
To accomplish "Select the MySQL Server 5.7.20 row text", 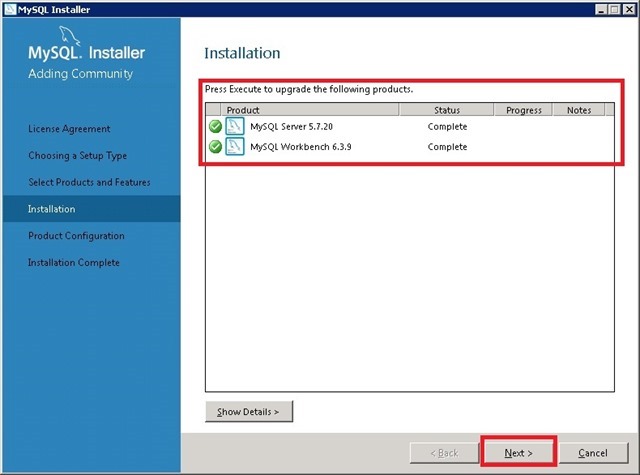I will point(291,127).
